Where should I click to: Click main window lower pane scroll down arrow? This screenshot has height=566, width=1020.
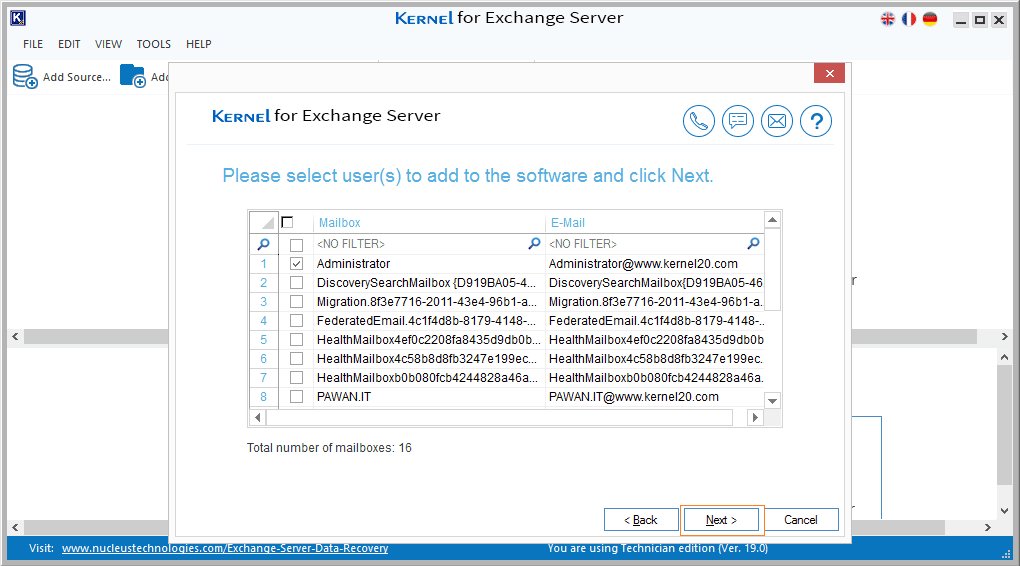1004,511
